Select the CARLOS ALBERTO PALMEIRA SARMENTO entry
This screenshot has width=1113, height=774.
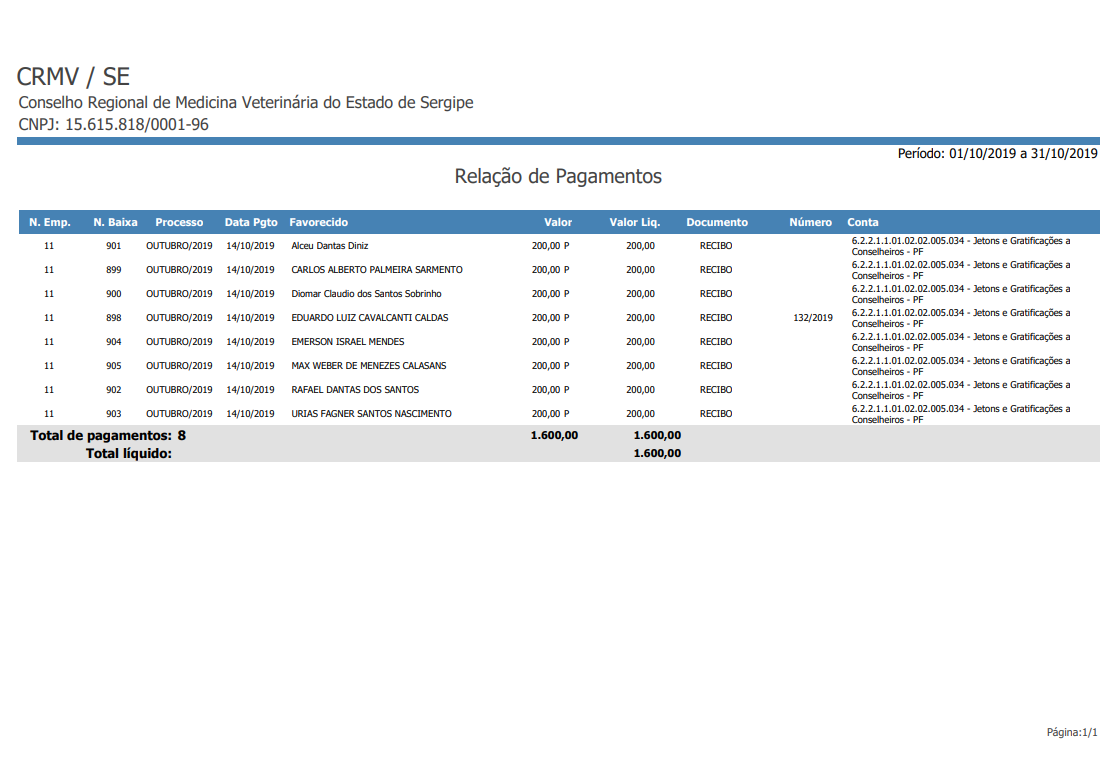[376, 270]
